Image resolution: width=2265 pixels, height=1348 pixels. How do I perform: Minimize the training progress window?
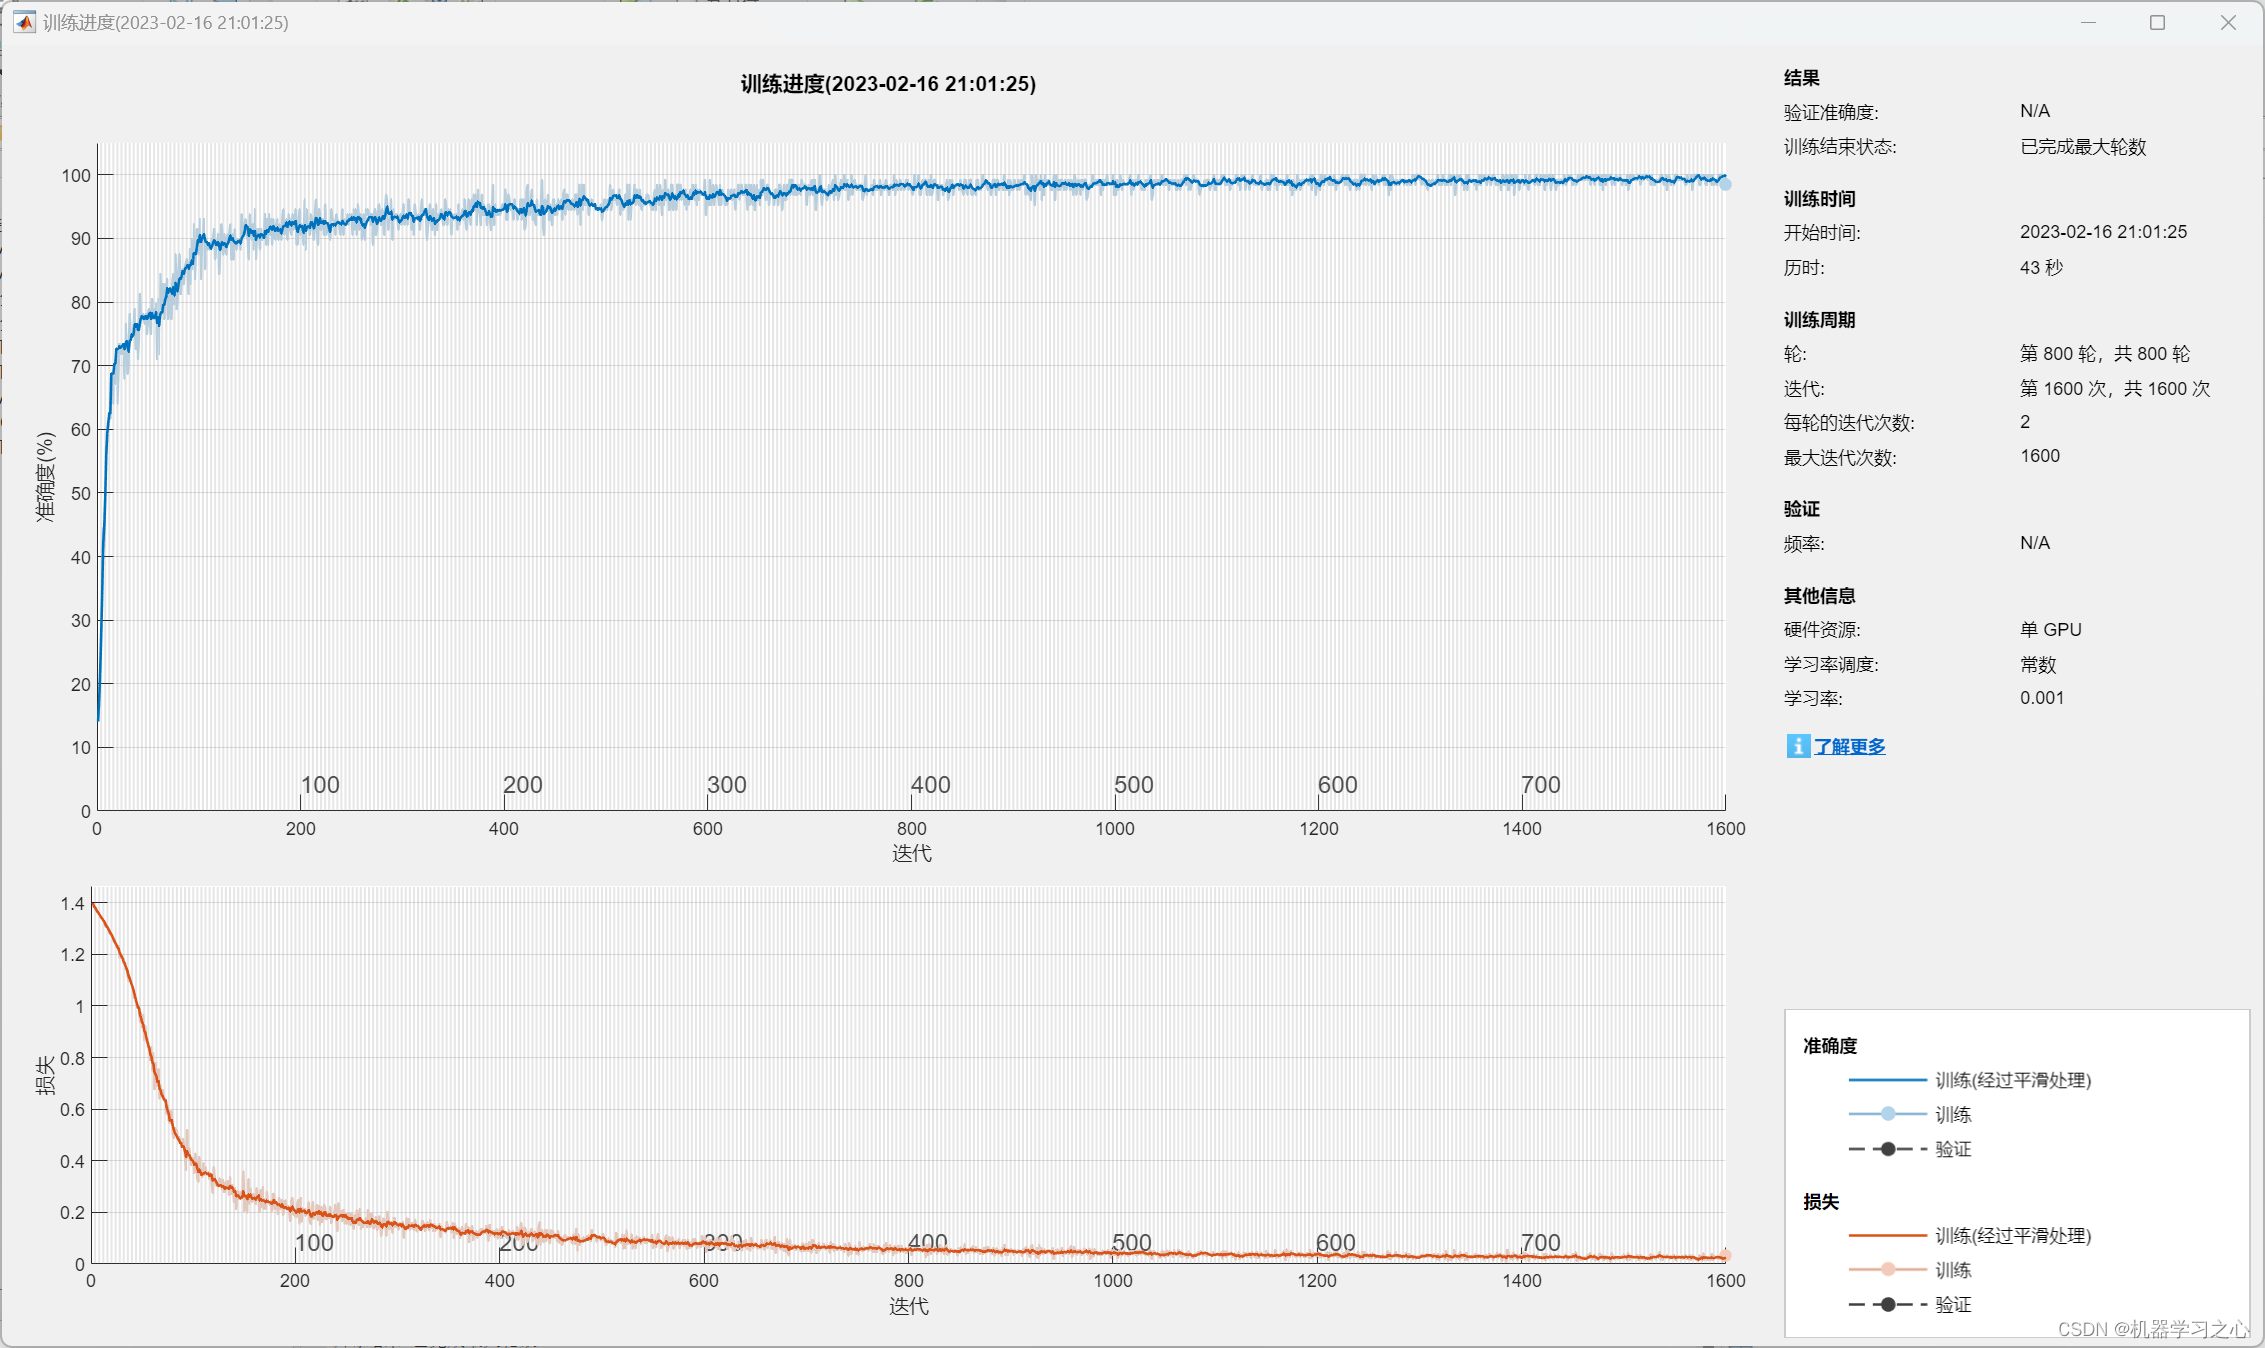pos(2088,22)
